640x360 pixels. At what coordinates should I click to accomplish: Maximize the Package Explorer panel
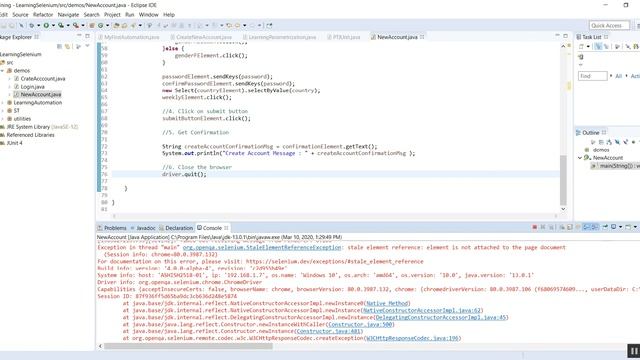point(87,36)
